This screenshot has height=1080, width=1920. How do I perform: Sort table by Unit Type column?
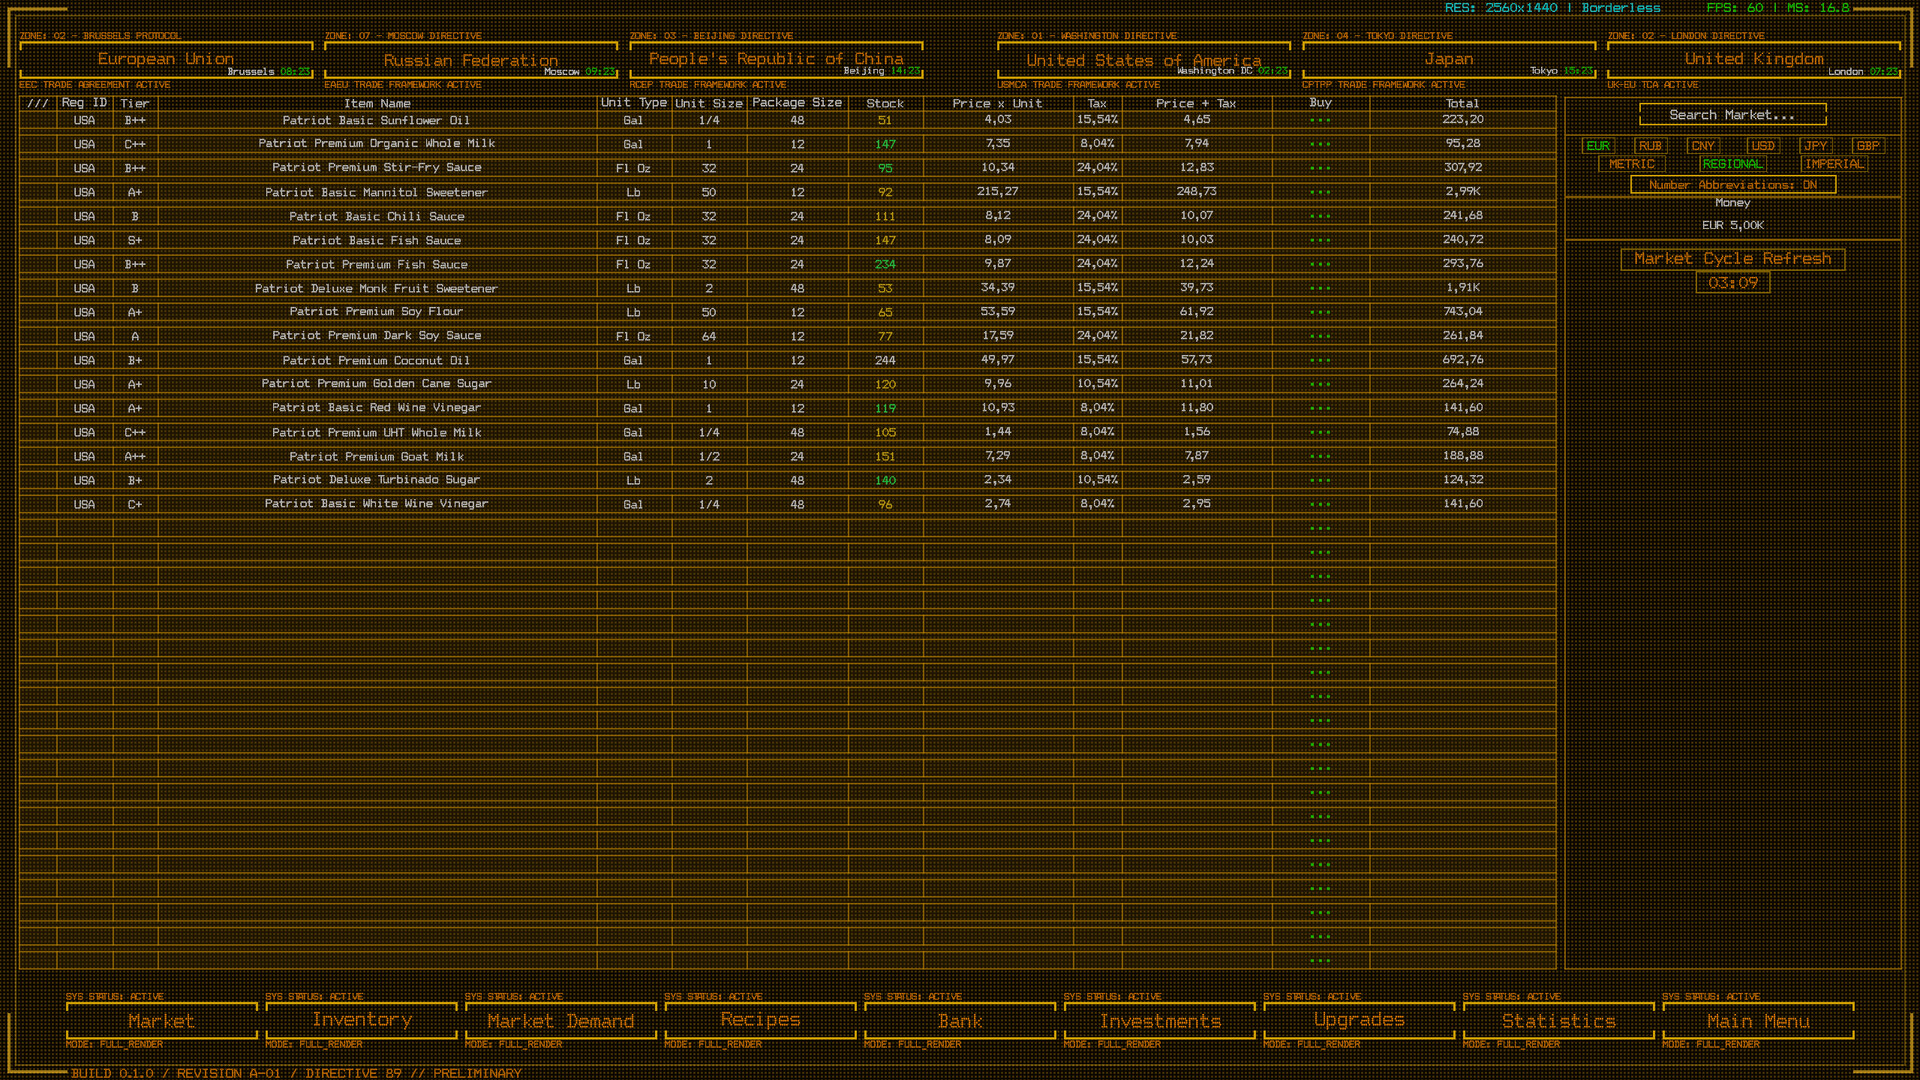coord(633,103)
